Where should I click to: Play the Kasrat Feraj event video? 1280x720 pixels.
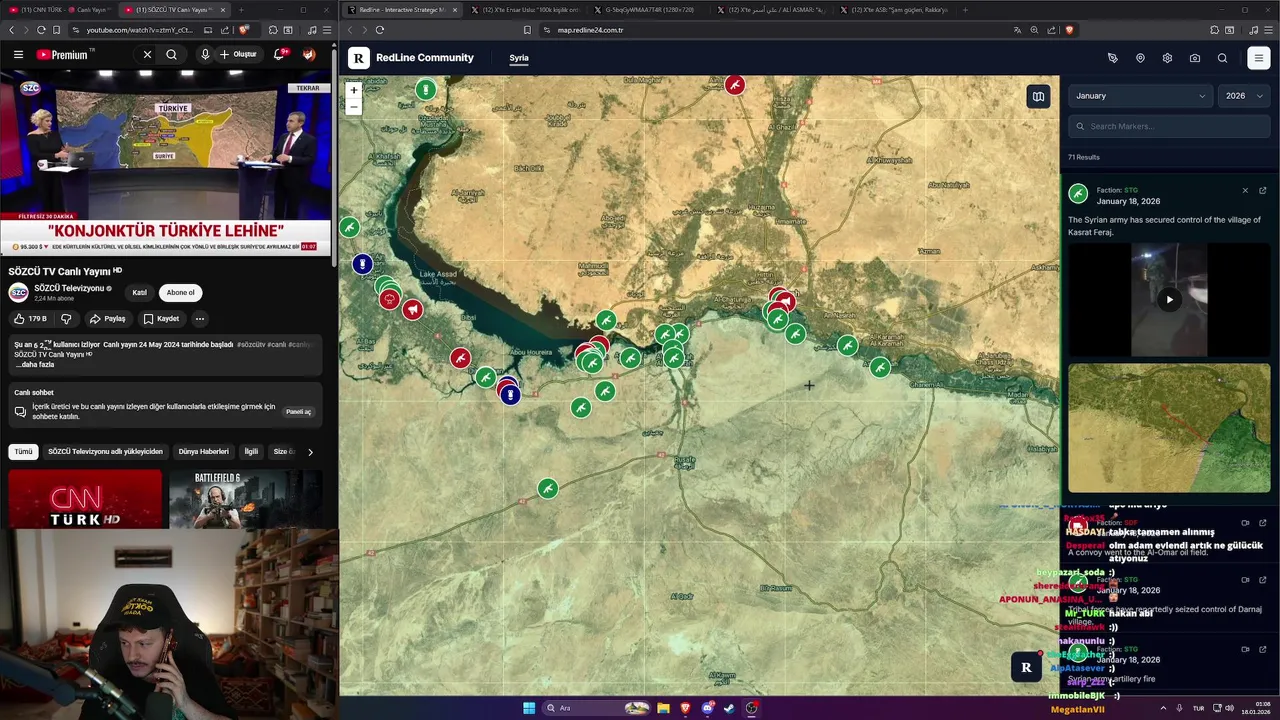tap(1169, 299)
